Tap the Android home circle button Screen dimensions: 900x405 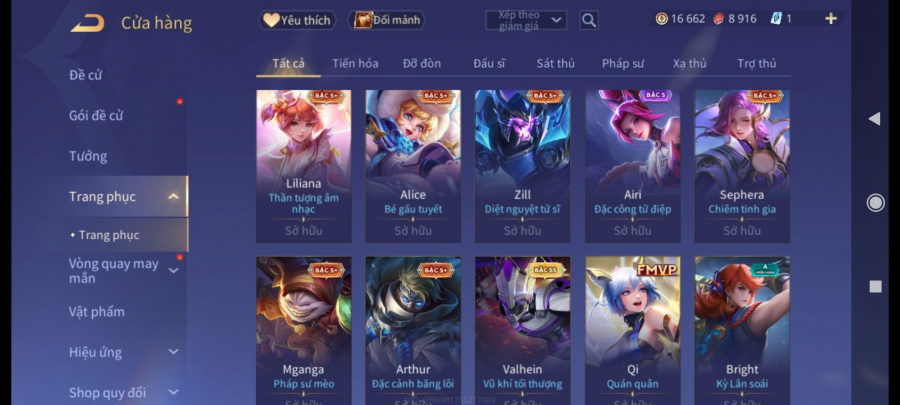pyautogui.click(x=875, y=202)
